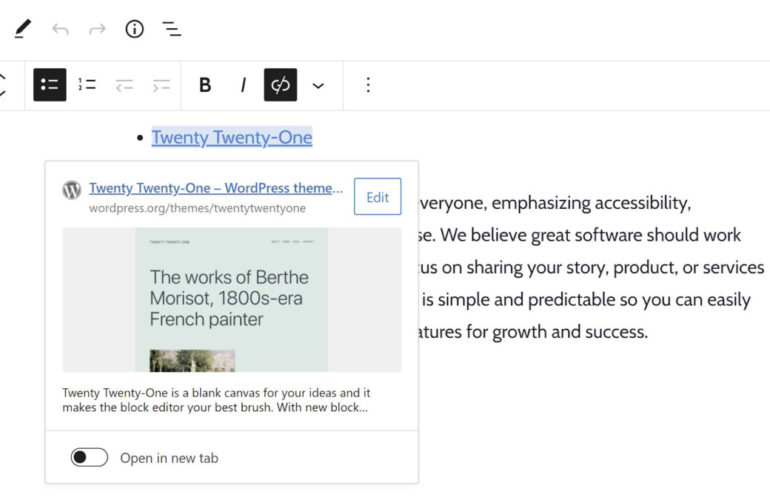Convert to numbered list
This screenshot has width=770, height=500.
click(x=87, y=85)
